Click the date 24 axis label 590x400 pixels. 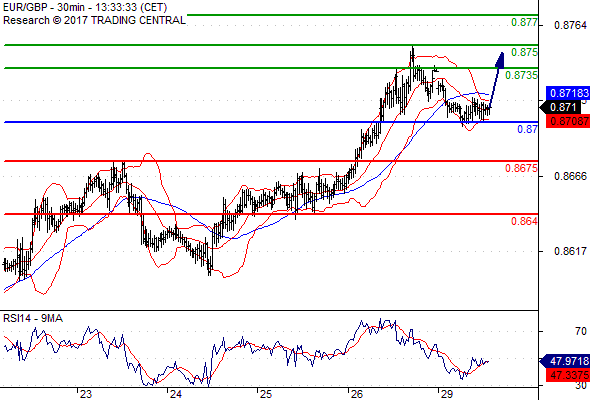click(x=176, y=394)
